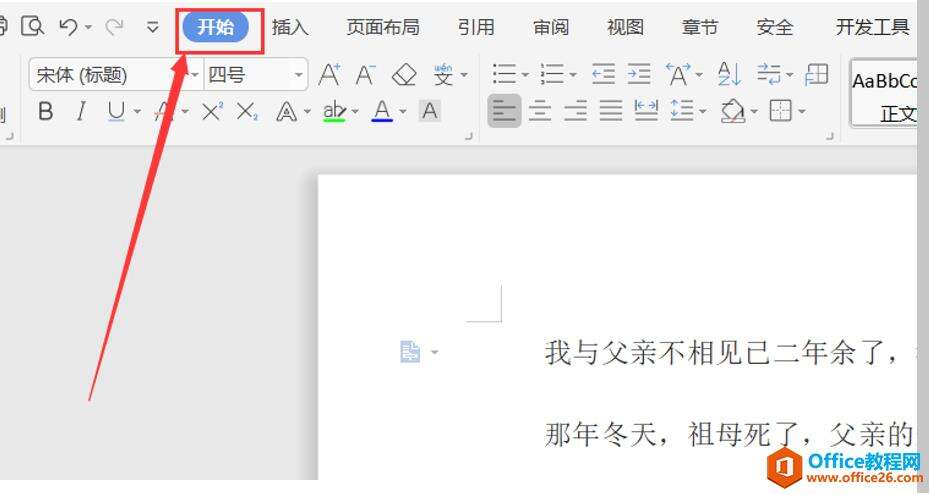The height and width of the screenshot is (495, 930).
Task: Apply green text highlight color
Action: click(335, 111)
